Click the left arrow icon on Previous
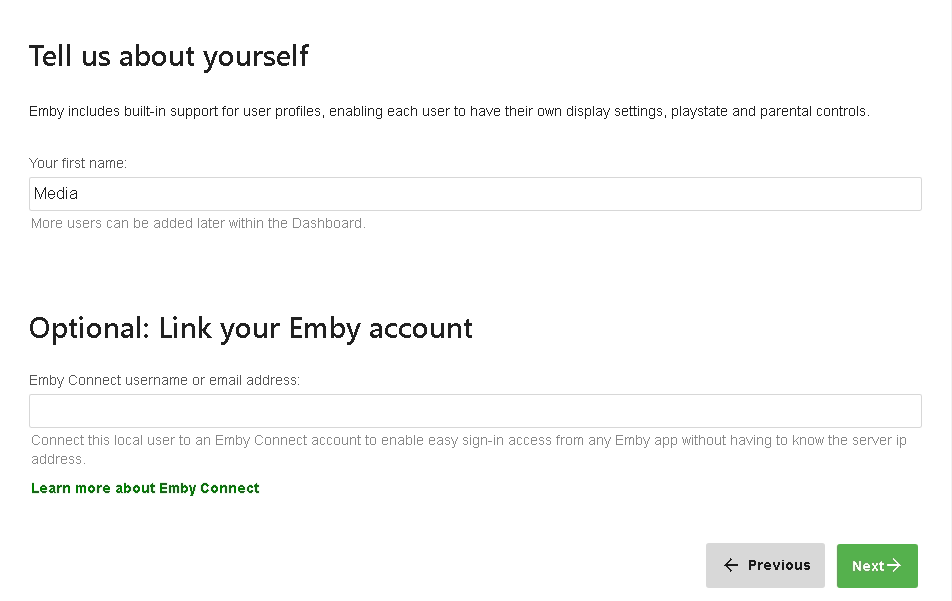Viewport: 952px width, 601px height. pos(731,566)
